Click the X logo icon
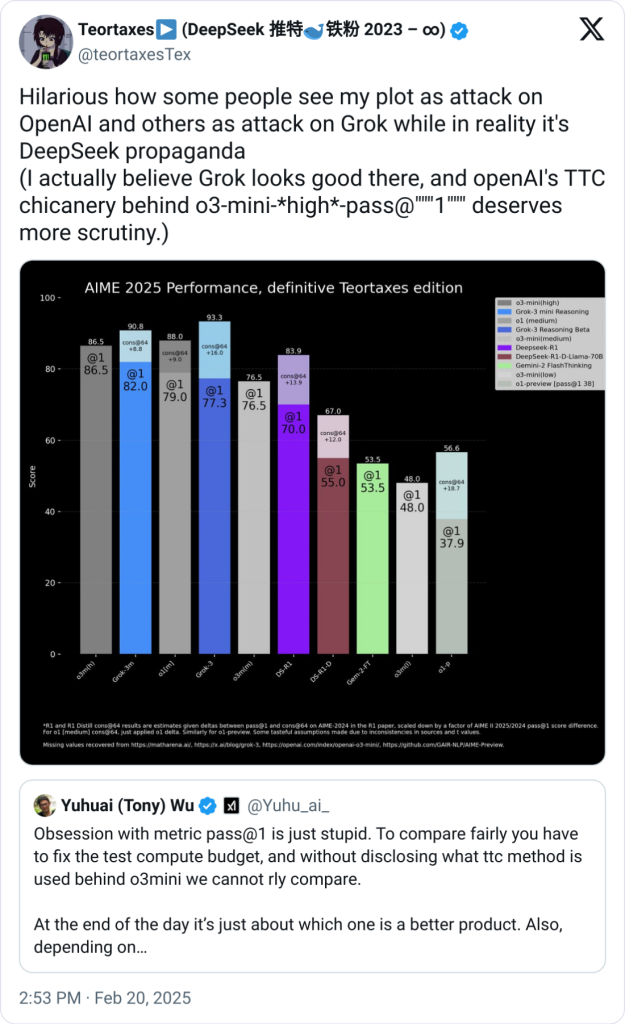This screenshot has height=1024, width=625. (x=592, y=29)
